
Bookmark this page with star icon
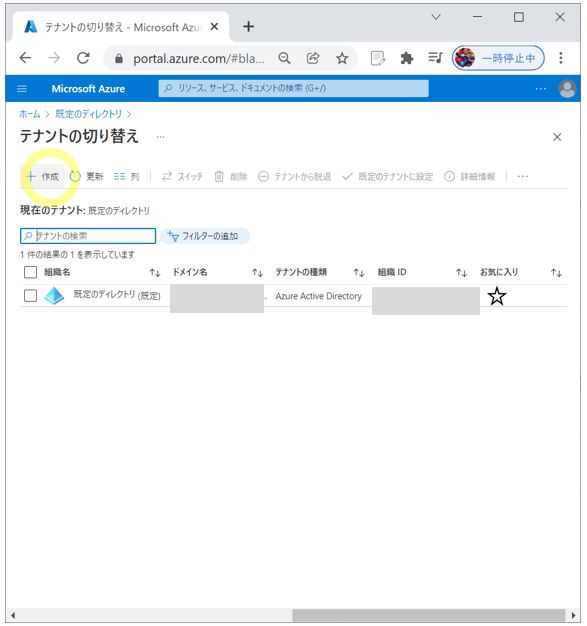click(x=342, y=59)
